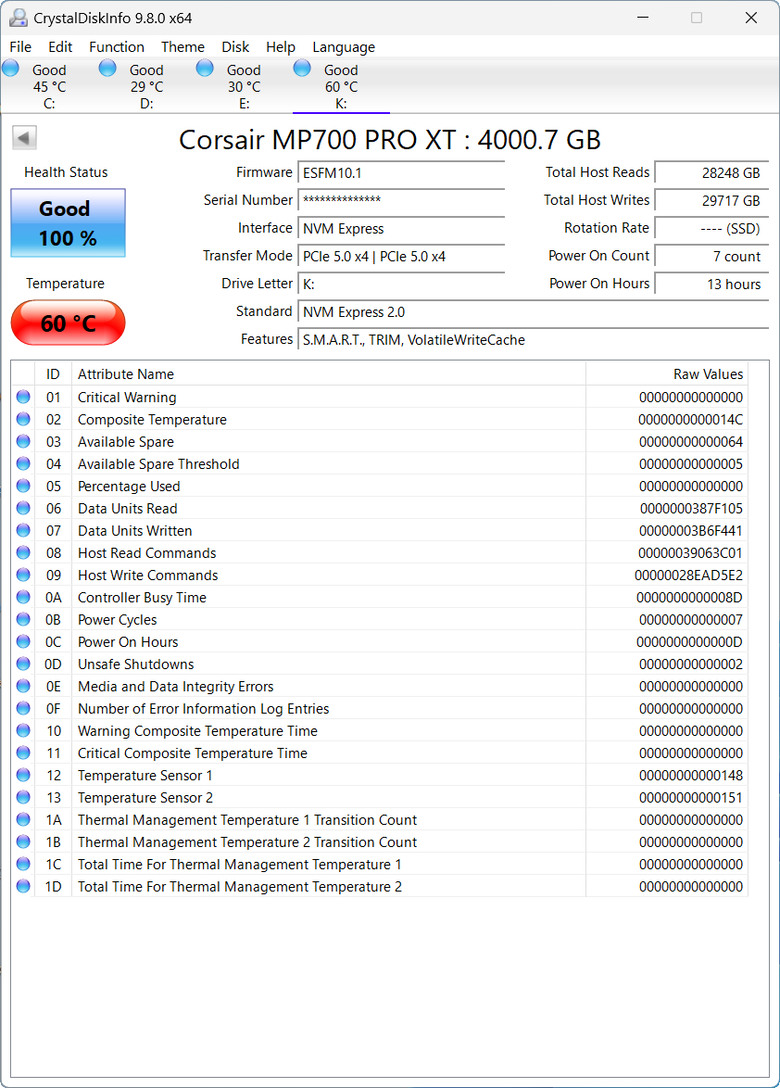Select raw value 0000000000014C
Viewport: 780px width, 1088px height.
point(690,419)
